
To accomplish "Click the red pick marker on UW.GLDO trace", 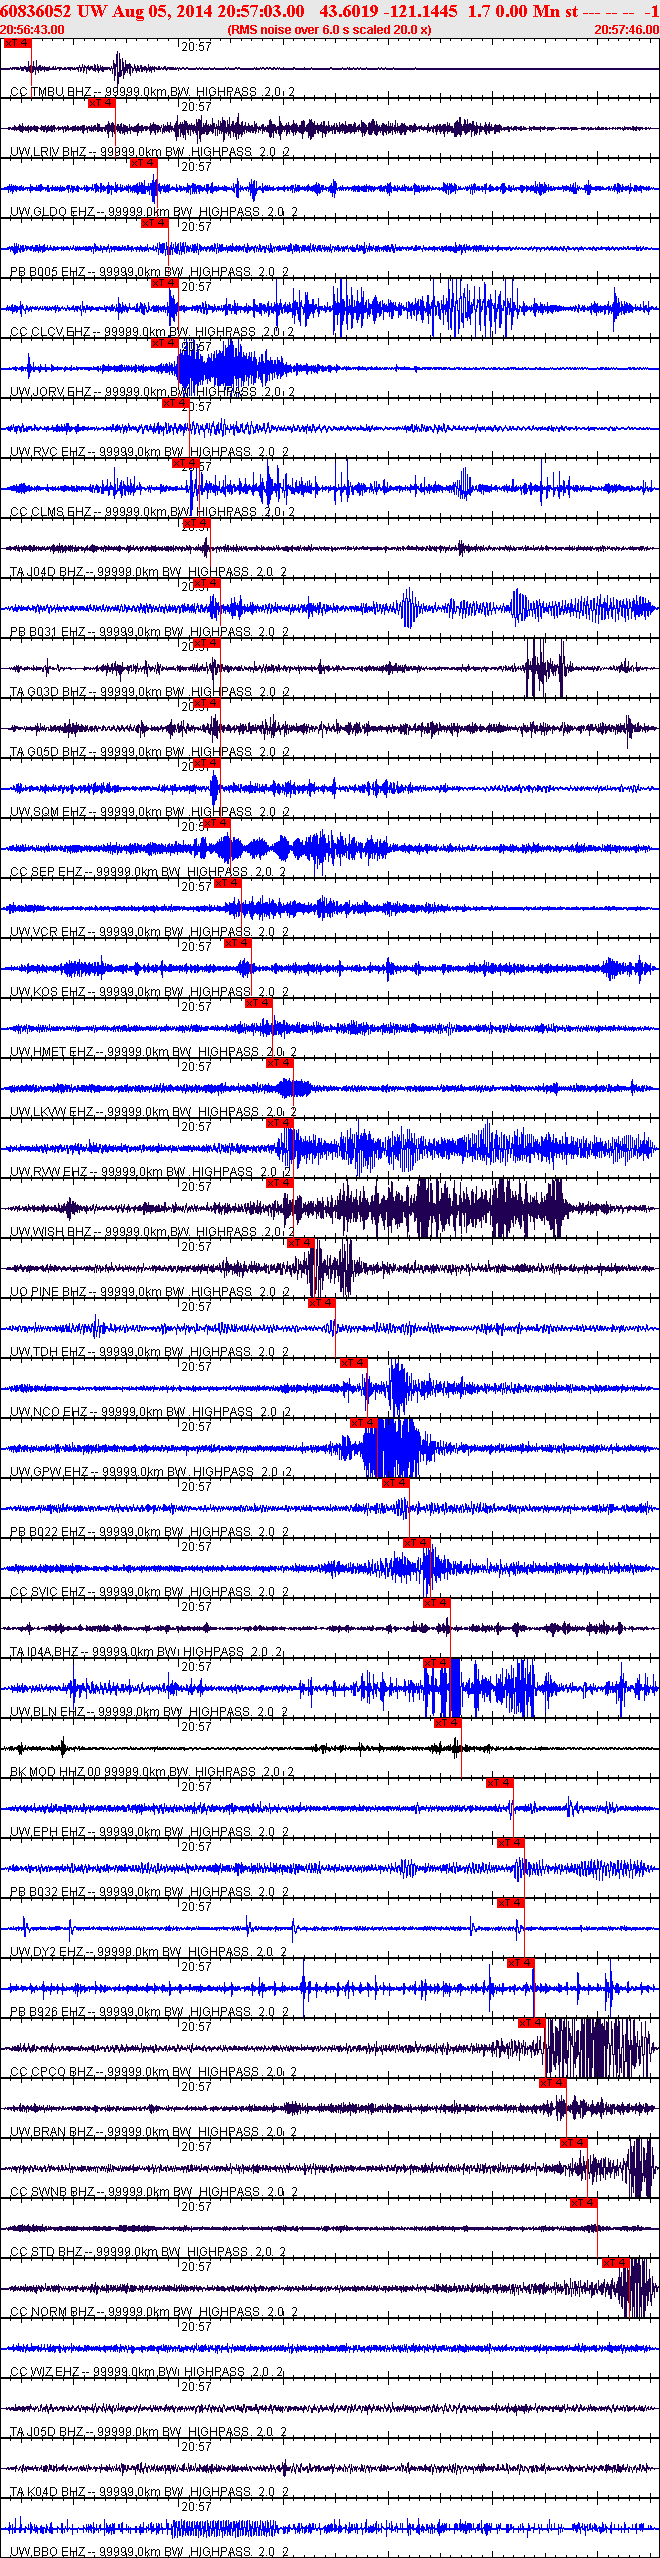I will pyautogui.click(x=143, y=163).
